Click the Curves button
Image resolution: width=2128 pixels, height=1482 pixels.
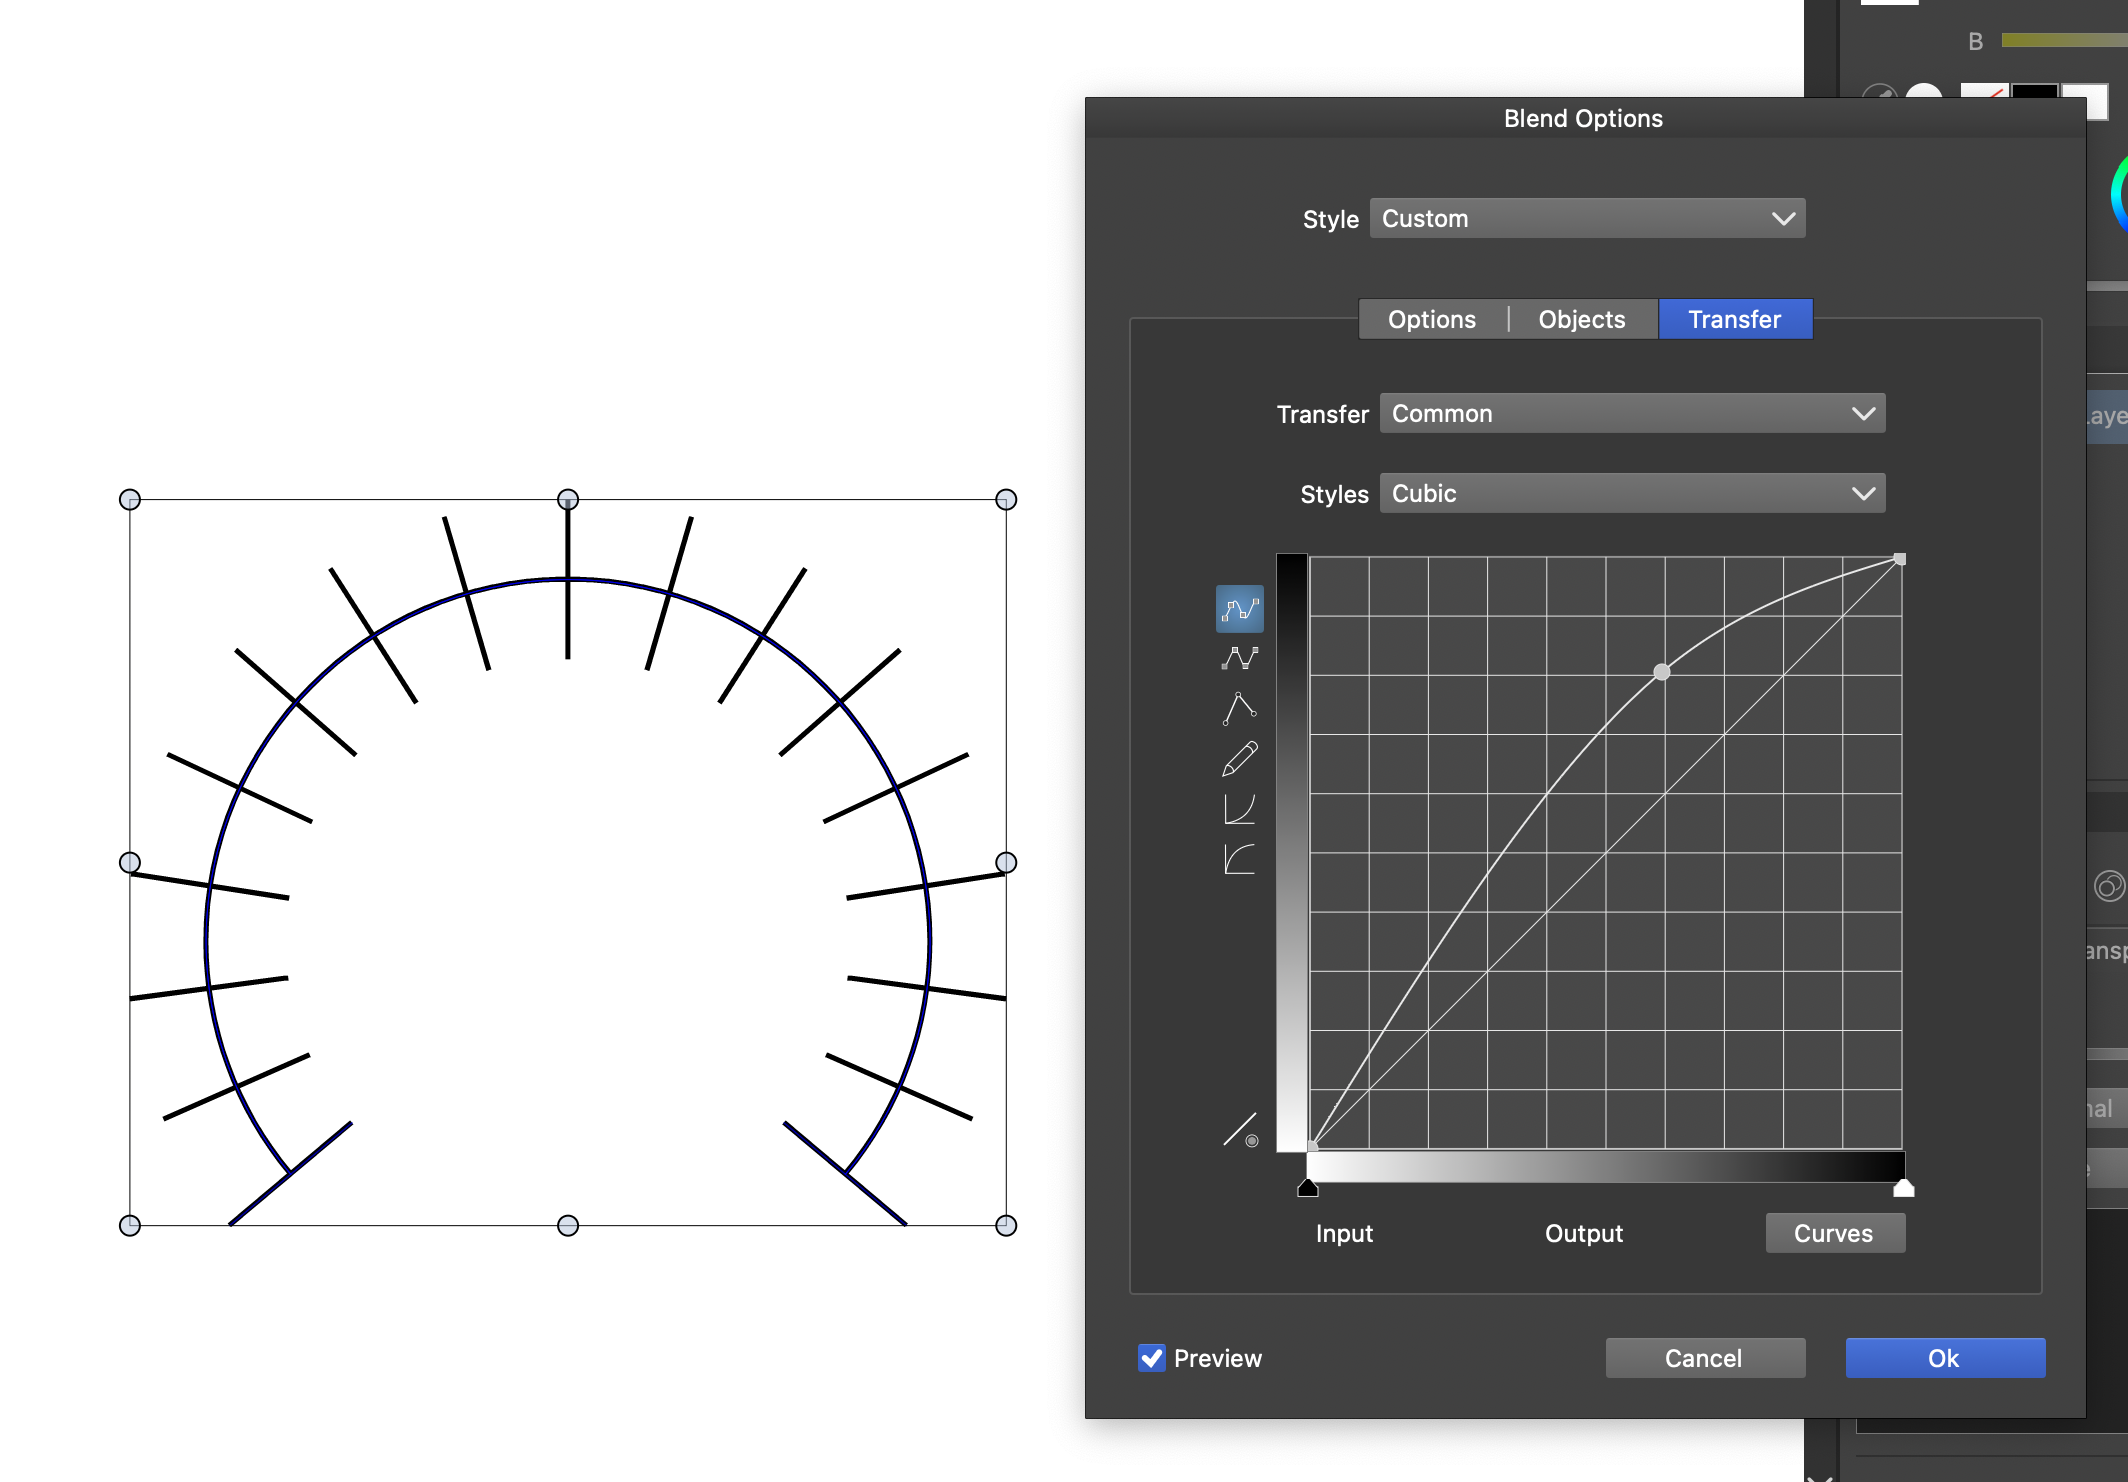point(1834,1233)
